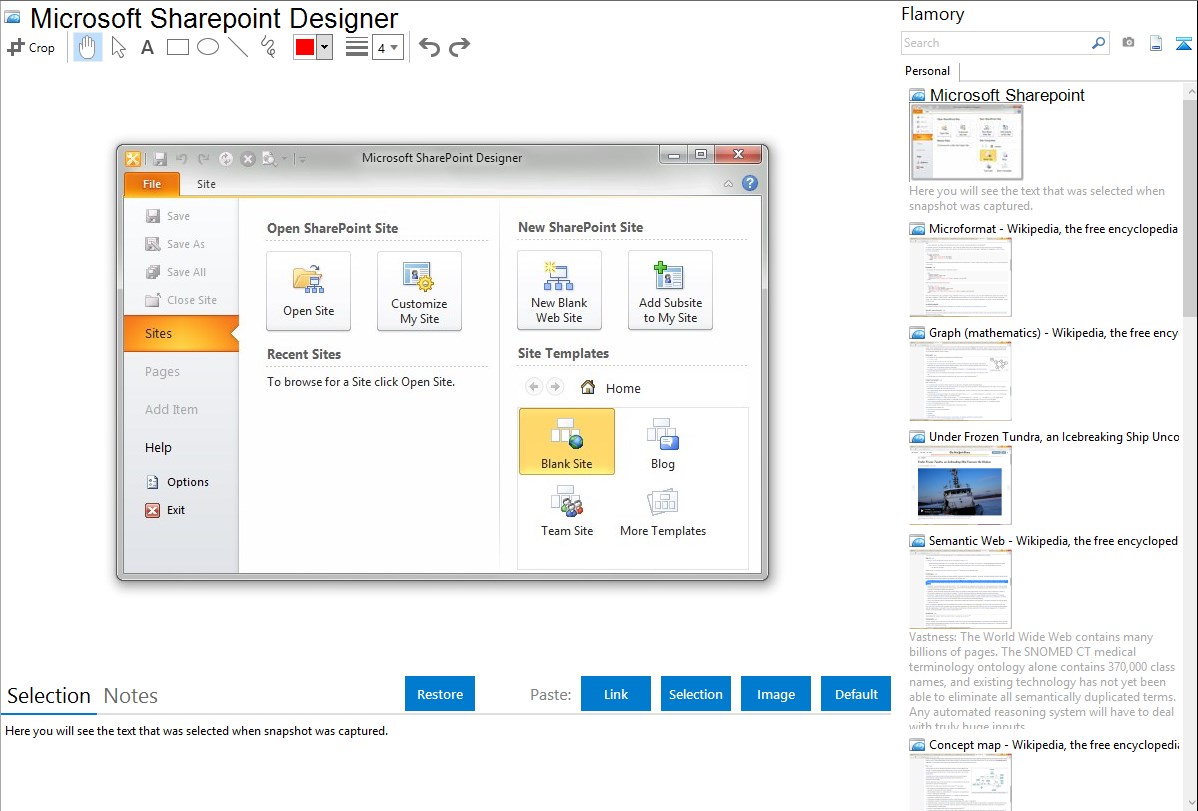Image resolution: width=1198 pixels, height=811 pixels.
Task: Select Sites in the File menu sidebar
Action: point(182,333)
